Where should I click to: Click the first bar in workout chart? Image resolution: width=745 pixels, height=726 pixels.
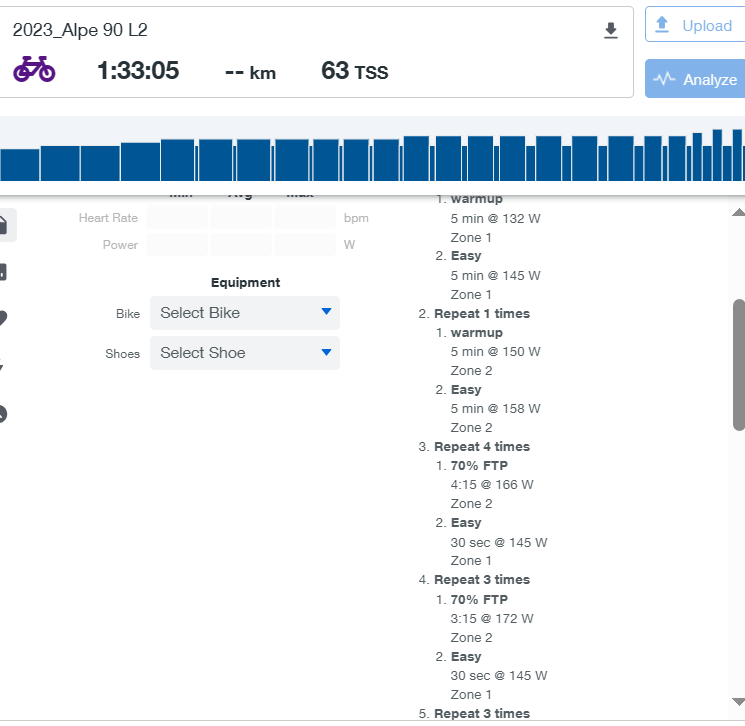19,165
